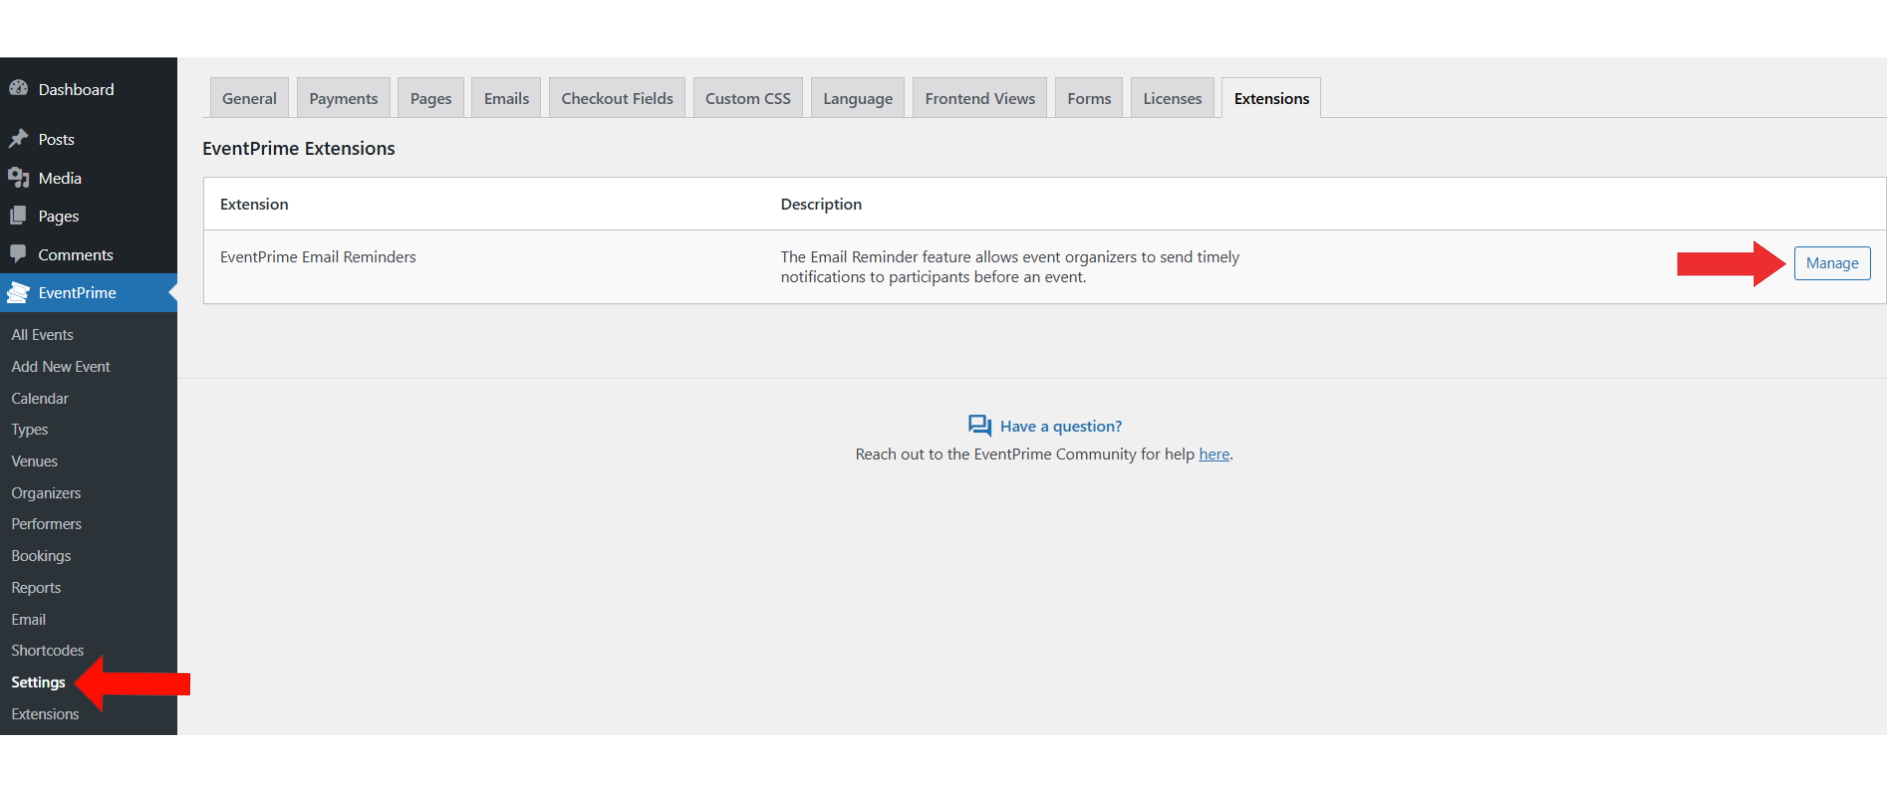The width and height of the screenshot is (1887, 793).
Task: Click the 'Extension' column header
Action: point(254,204)
